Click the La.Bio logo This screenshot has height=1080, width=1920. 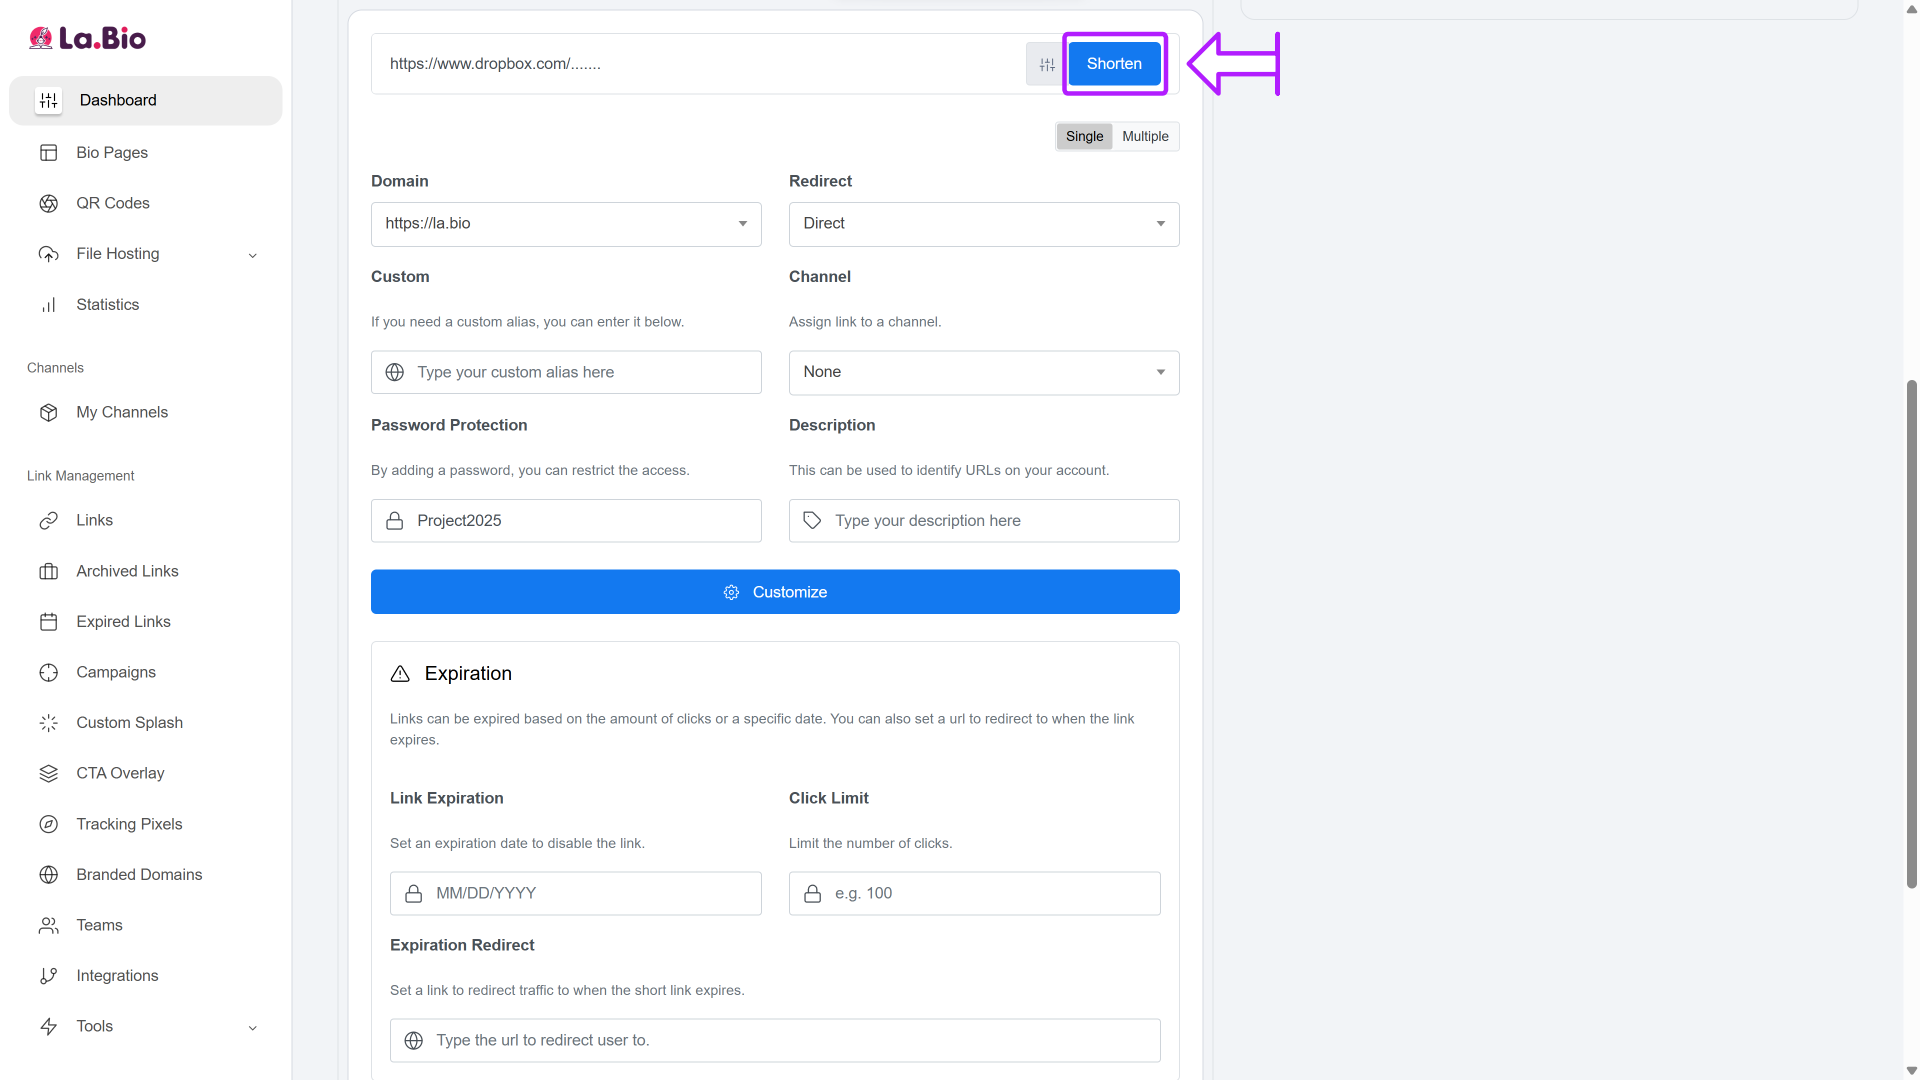(x=88, y=38)
